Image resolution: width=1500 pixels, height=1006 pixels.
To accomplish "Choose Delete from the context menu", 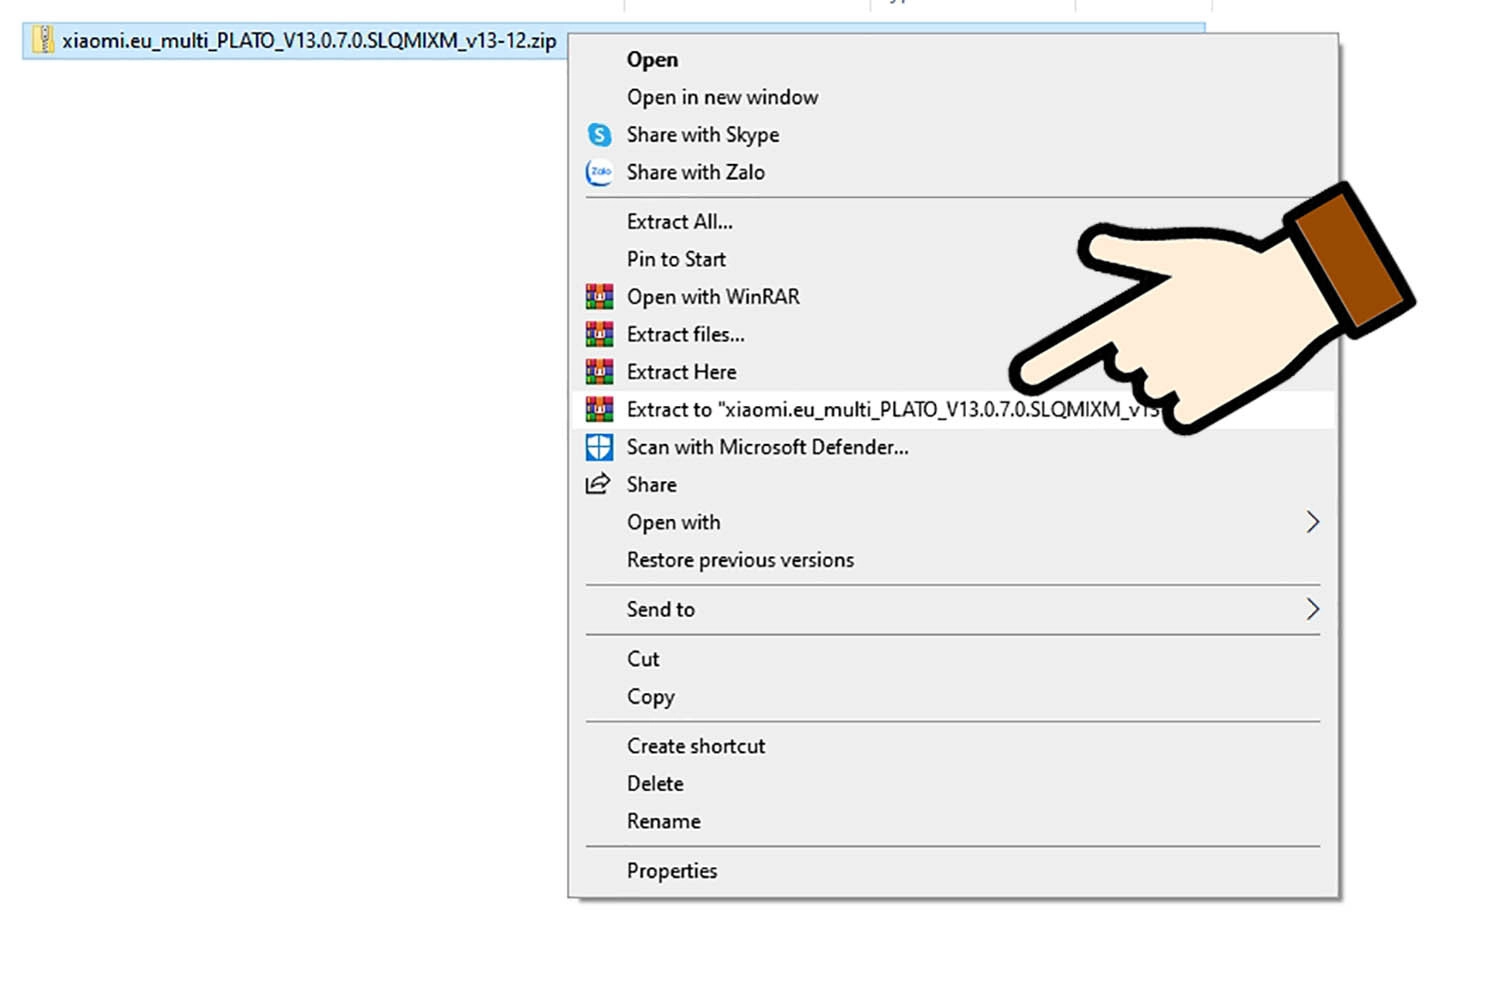I will pyautogui.click(x=954, y=784).
